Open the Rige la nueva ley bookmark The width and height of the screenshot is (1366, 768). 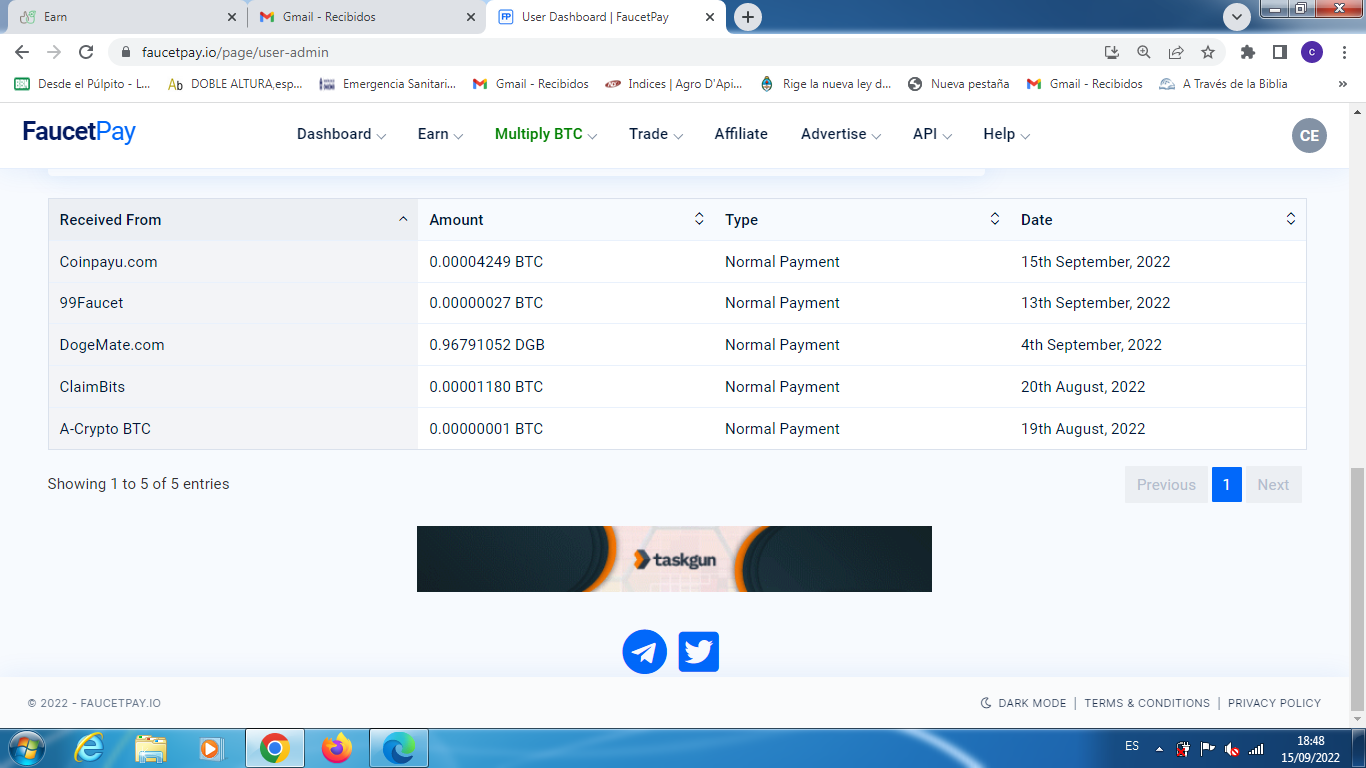(x=826, y=84)
